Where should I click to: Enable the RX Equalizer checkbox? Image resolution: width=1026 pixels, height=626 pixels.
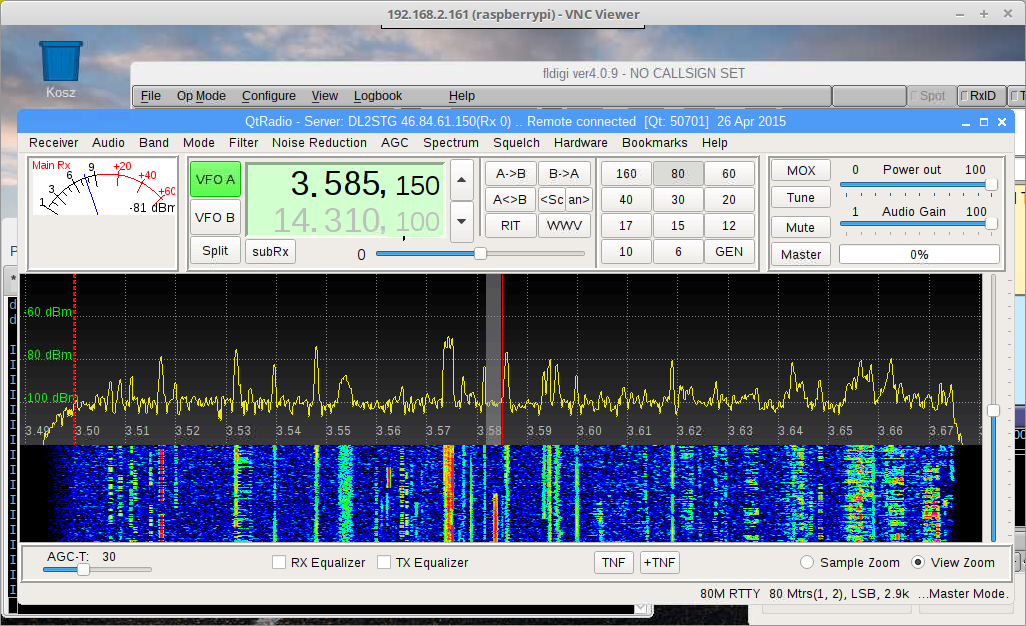tap(280, 563)
